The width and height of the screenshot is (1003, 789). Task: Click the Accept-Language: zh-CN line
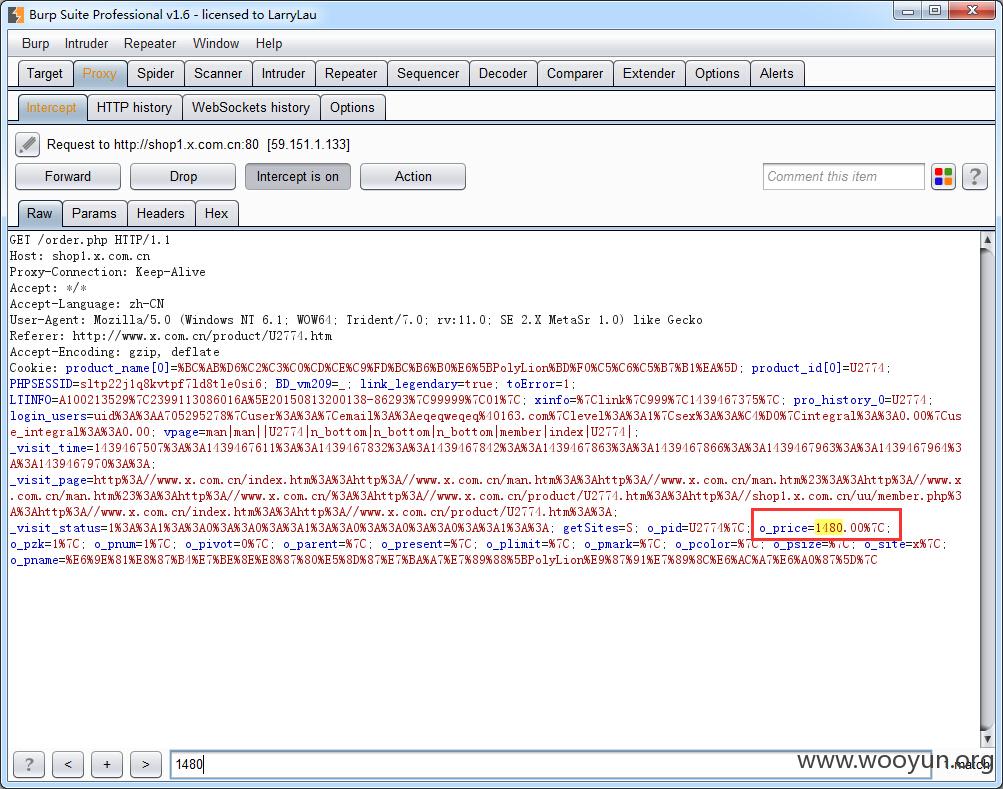(87, 304)
